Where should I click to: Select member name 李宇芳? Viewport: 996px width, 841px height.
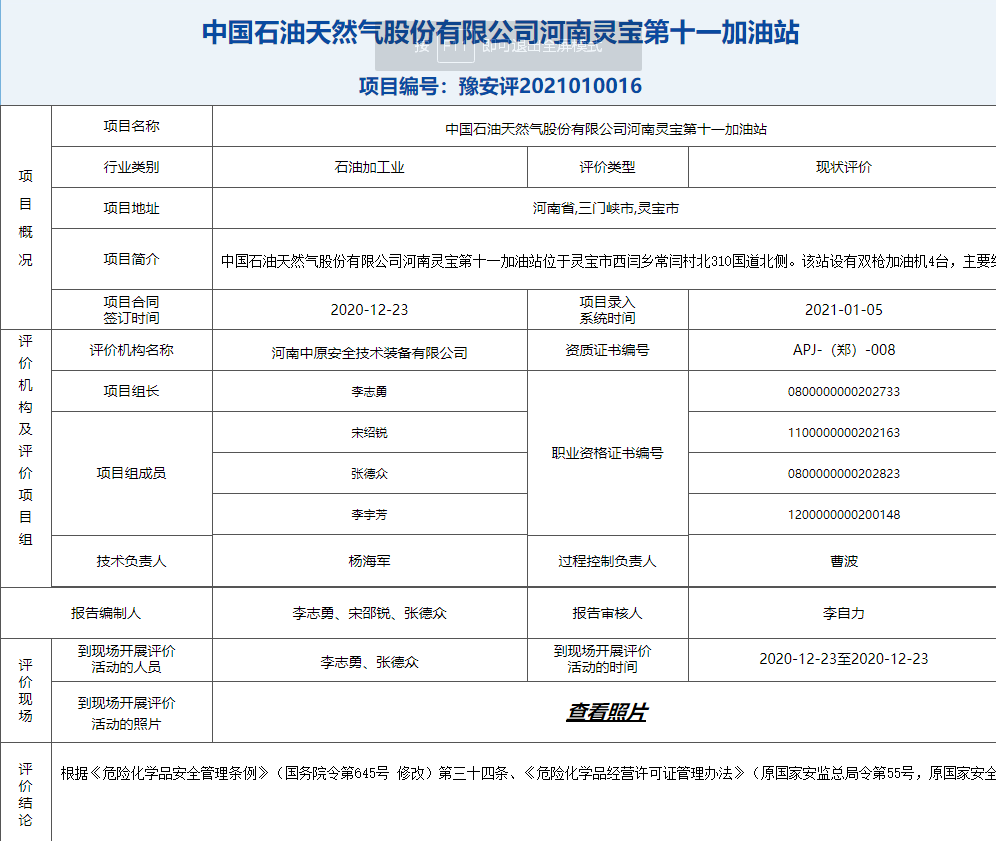pos(369,515)
